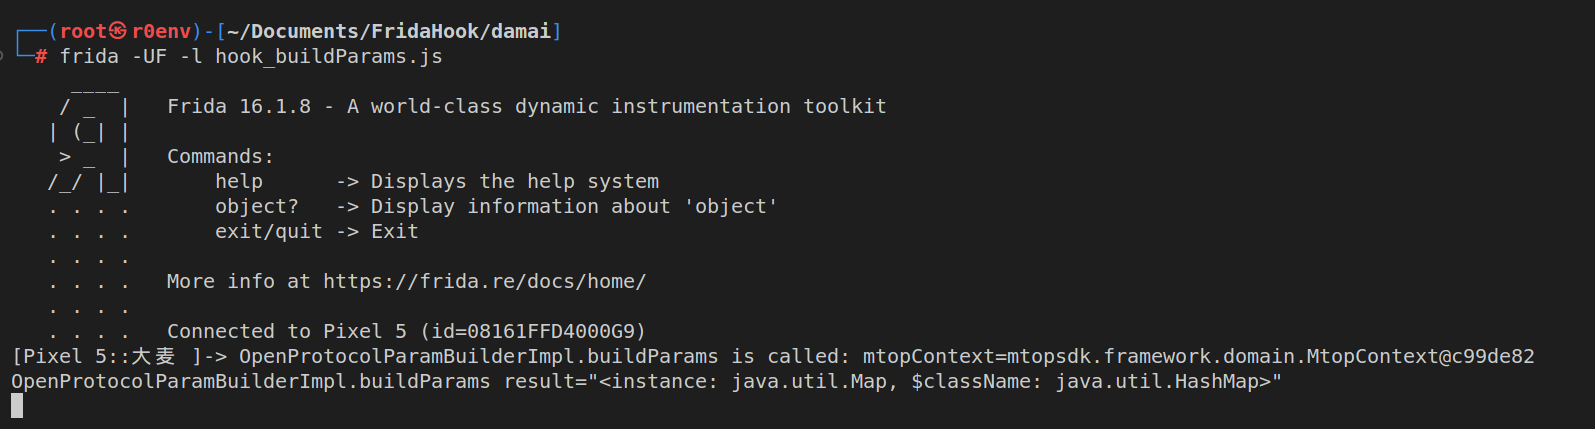
Task: Click the skull symbol in the root prompt
Action: [x=119, y=31]
